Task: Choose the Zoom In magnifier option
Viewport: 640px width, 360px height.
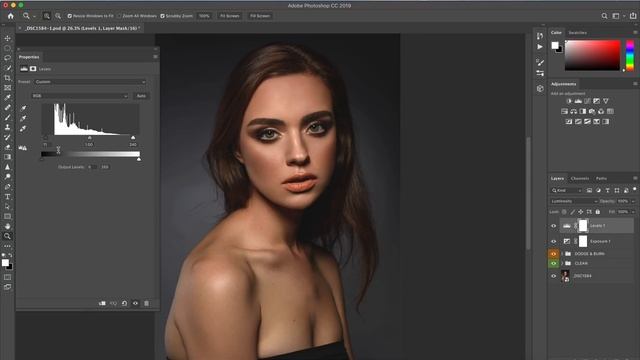Action: pos(47,16)
